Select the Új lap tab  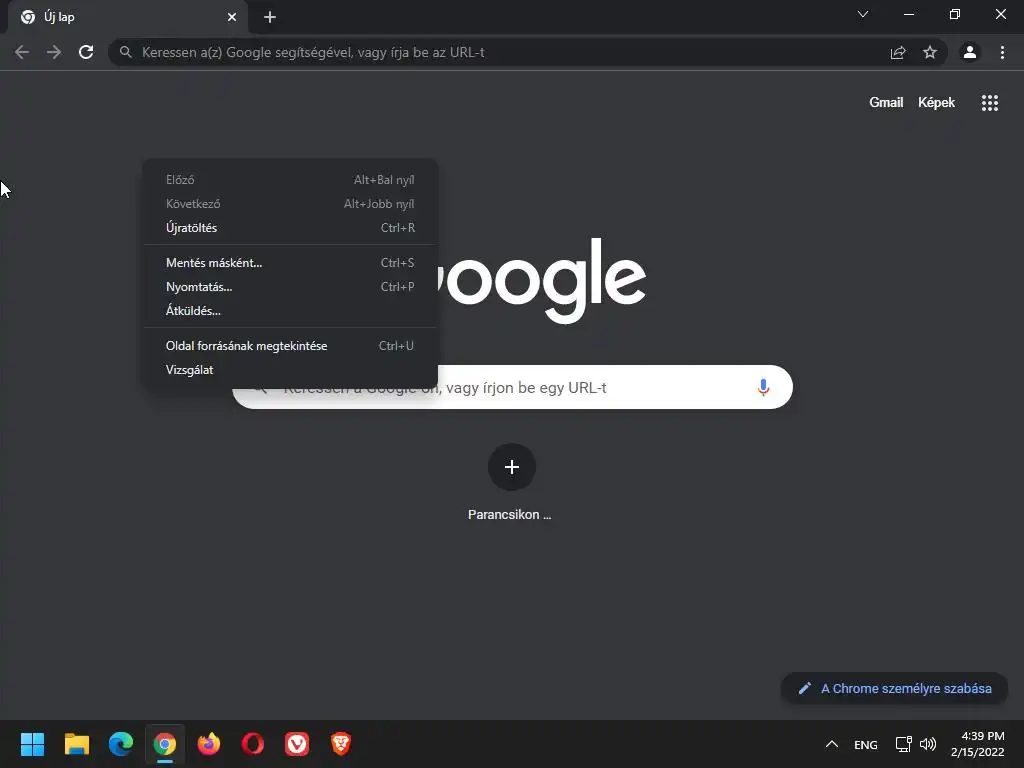click(128, 17)
